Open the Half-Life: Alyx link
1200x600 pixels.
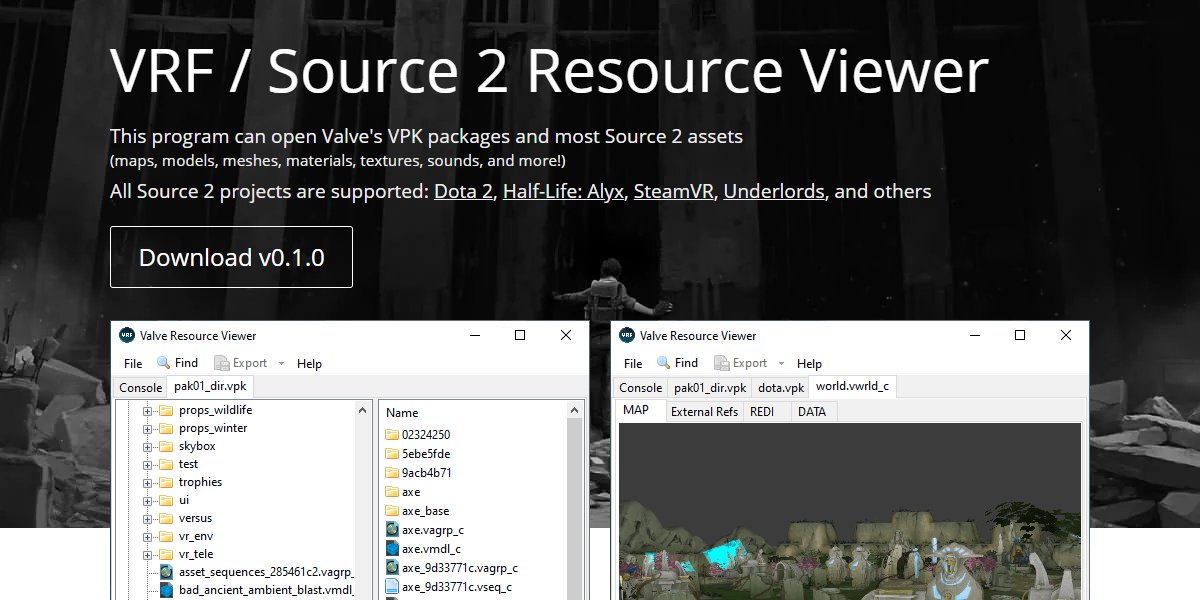[x=564, y=191]
